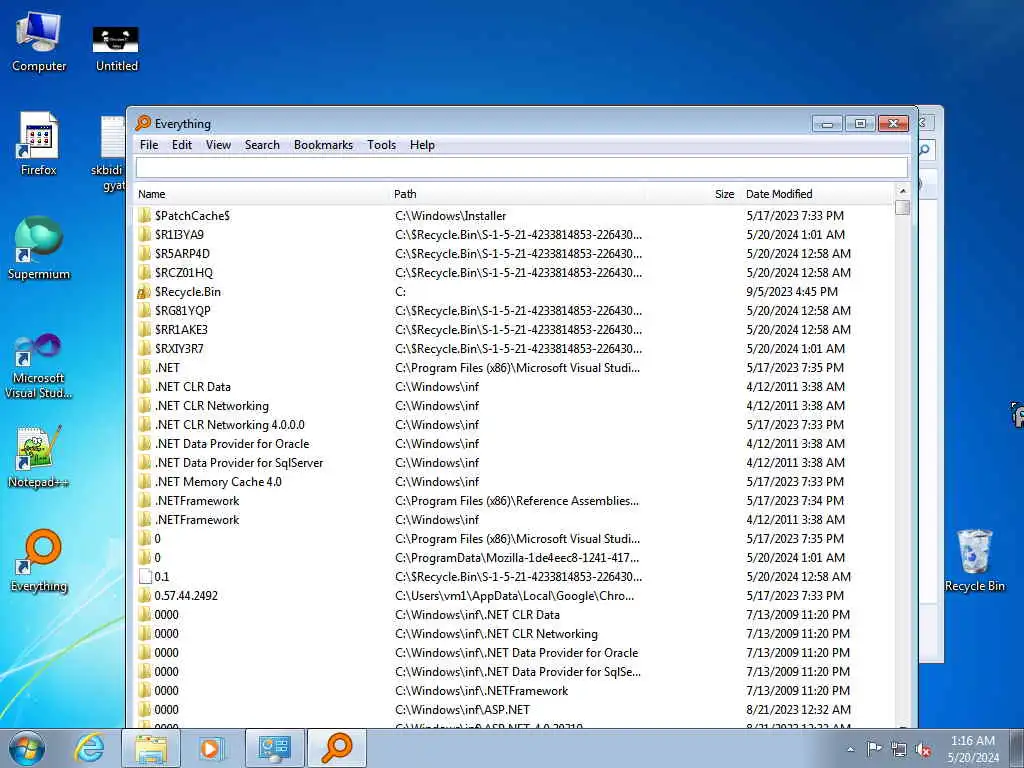Maximize the Everything window

point(860,123)
